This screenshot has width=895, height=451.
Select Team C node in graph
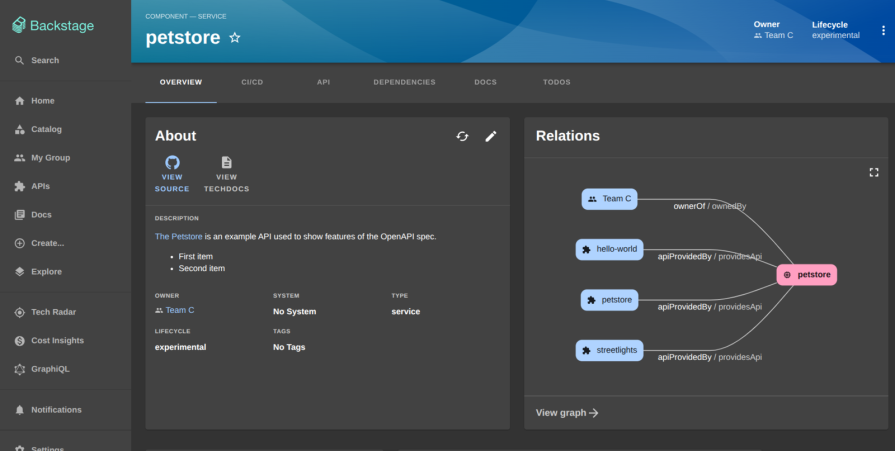610,199
